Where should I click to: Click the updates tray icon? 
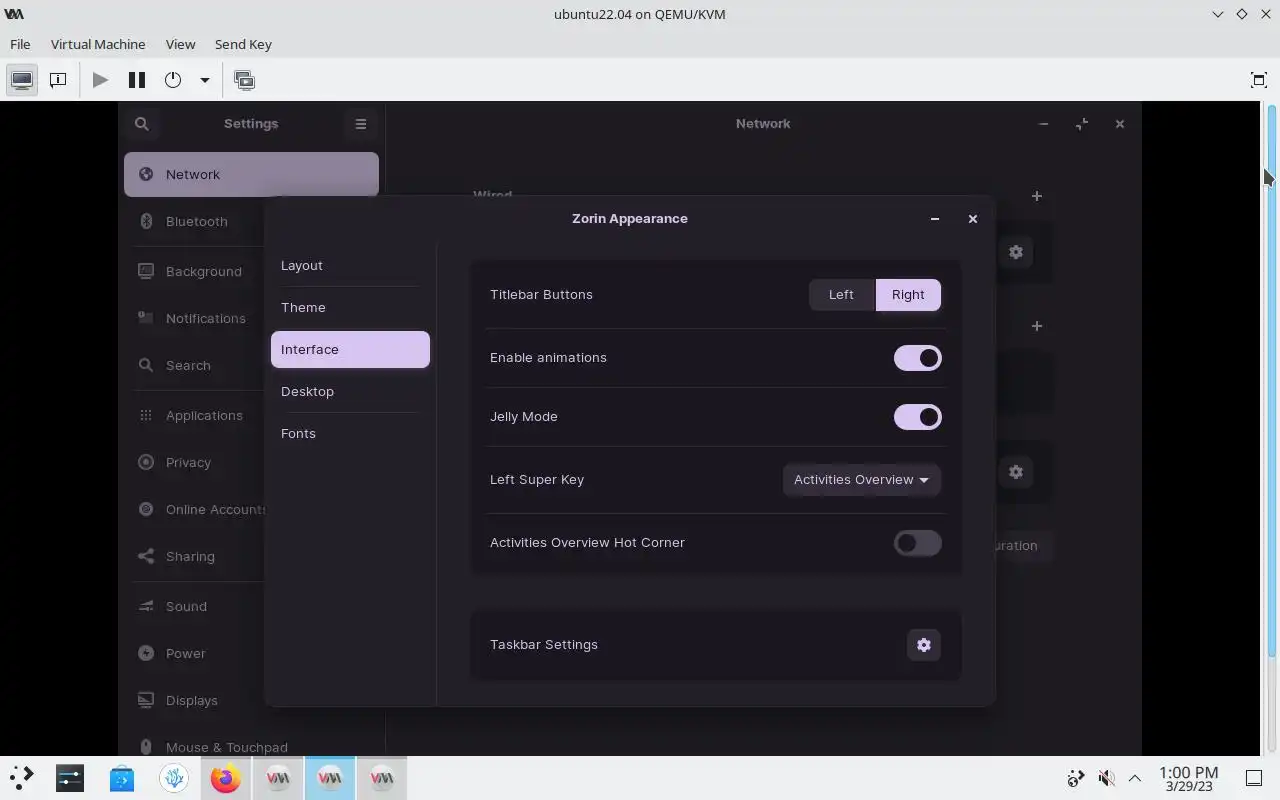coord(1076,778)
